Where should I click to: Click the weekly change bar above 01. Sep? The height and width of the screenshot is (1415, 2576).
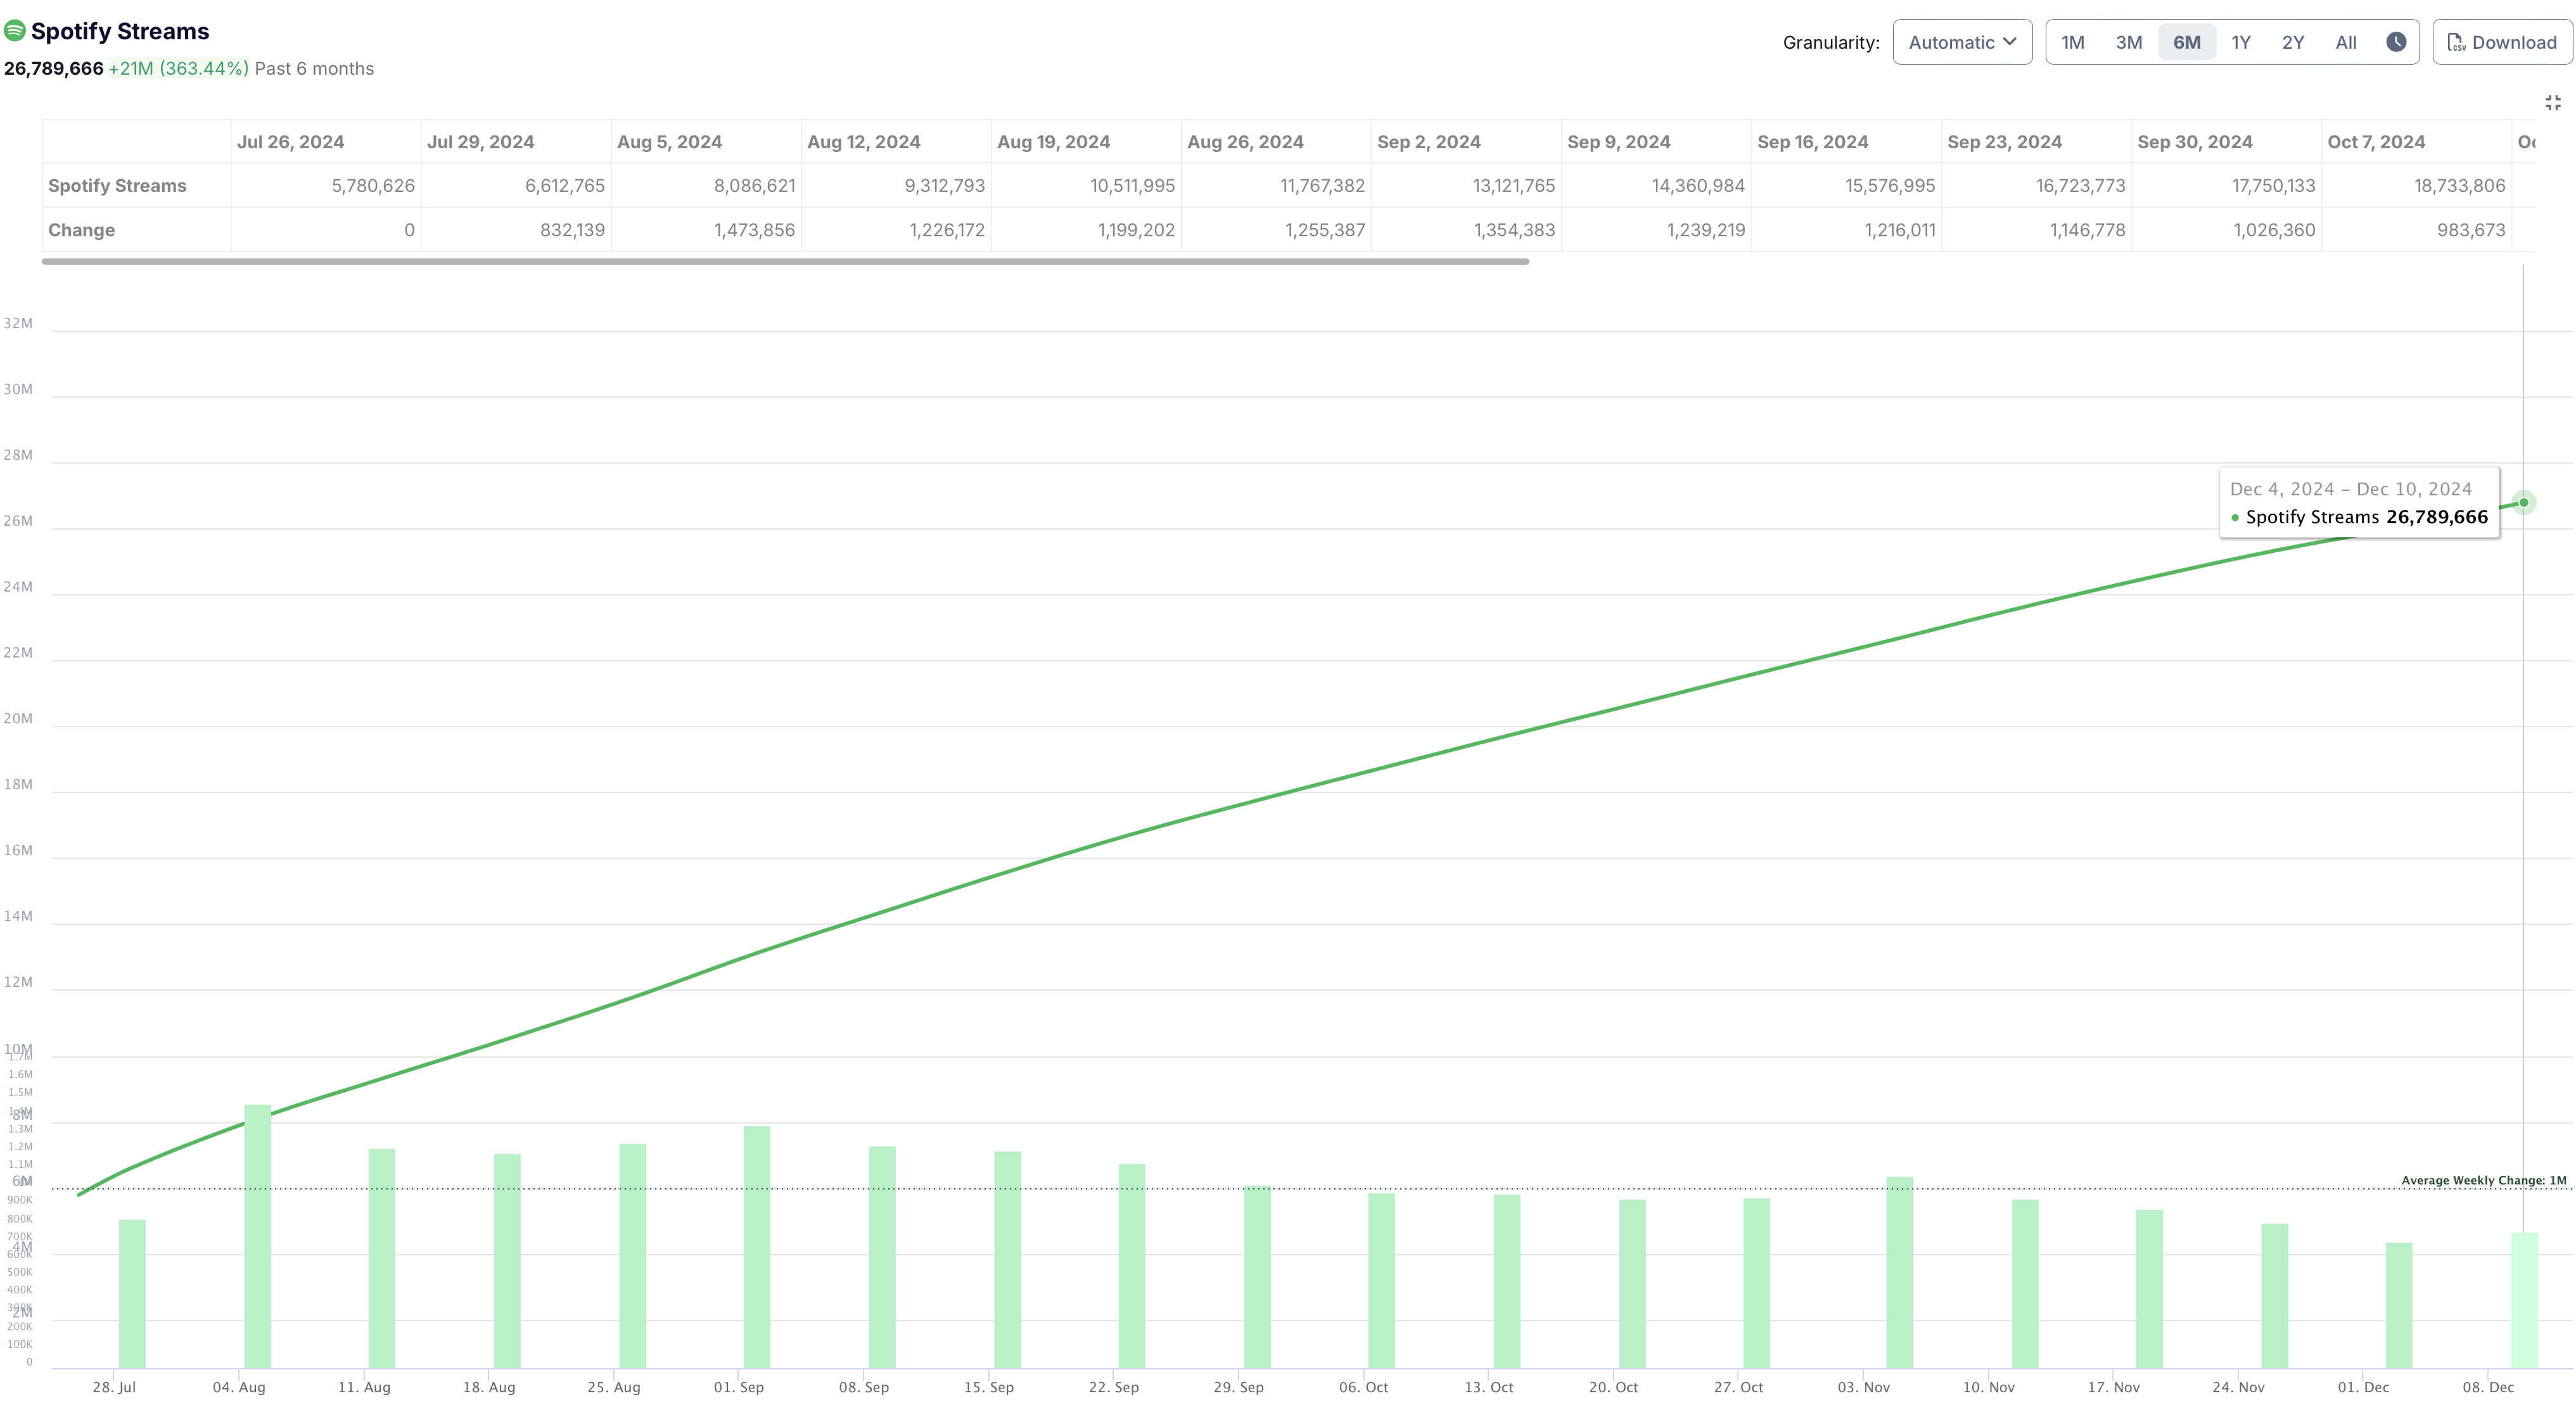(757, 1247)
